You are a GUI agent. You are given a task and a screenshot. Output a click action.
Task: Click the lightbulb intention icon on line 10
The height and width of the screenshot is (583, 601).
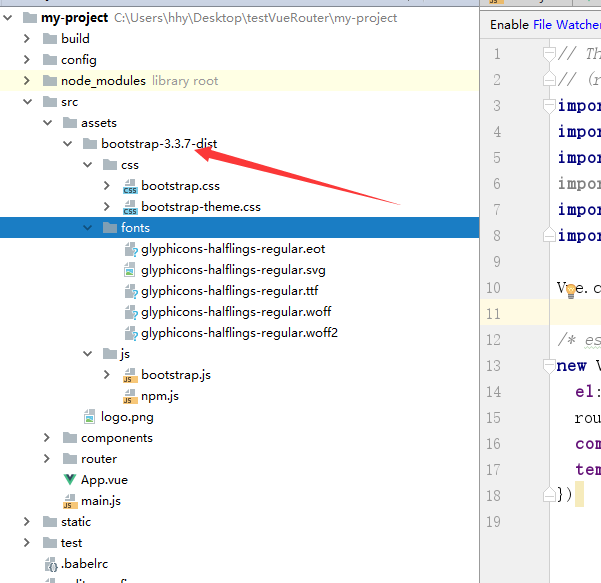(x=571, y=291)
